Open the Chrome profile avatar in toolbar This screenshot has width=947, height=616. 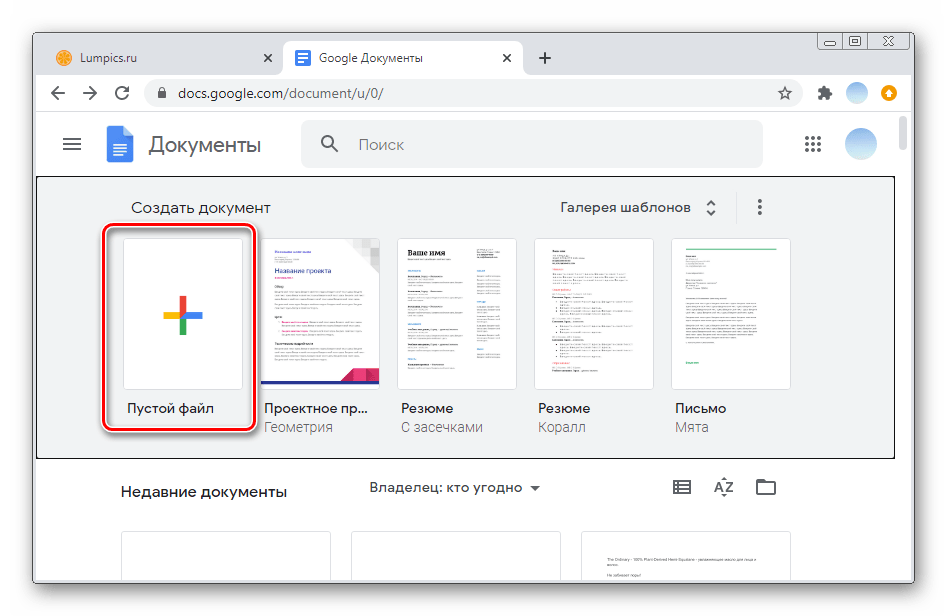point(856,93)
